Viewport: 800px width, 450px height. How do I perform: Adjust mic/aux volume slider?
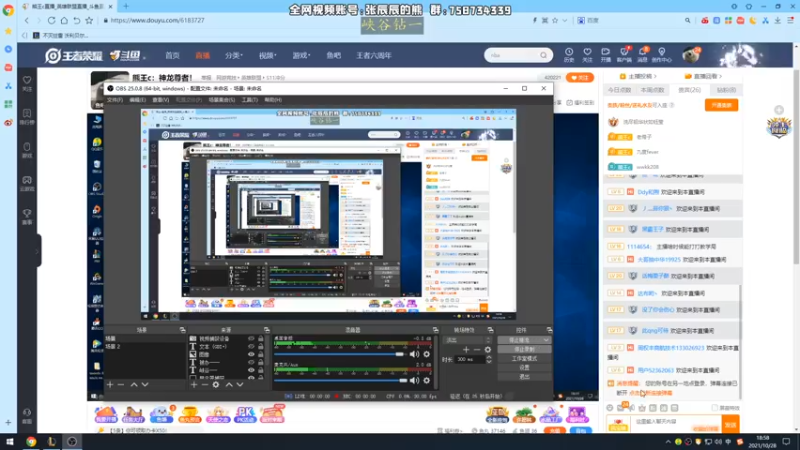click(340, 380)
